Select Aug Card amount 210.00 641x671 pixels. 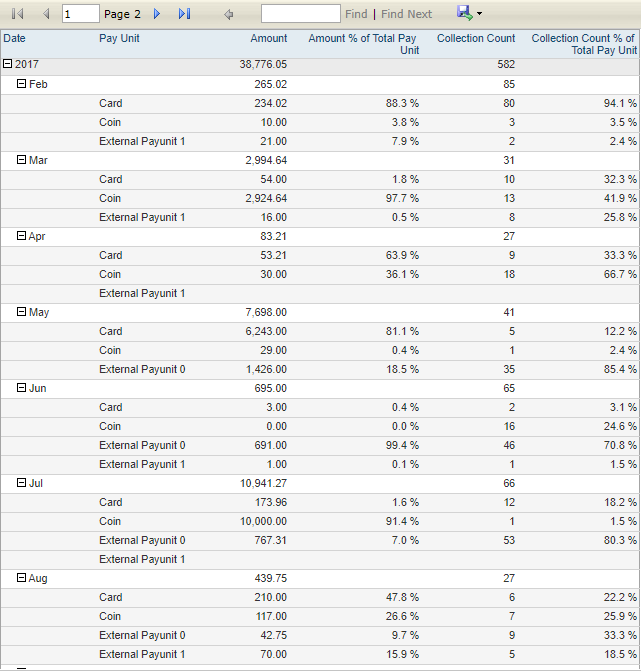270,597
